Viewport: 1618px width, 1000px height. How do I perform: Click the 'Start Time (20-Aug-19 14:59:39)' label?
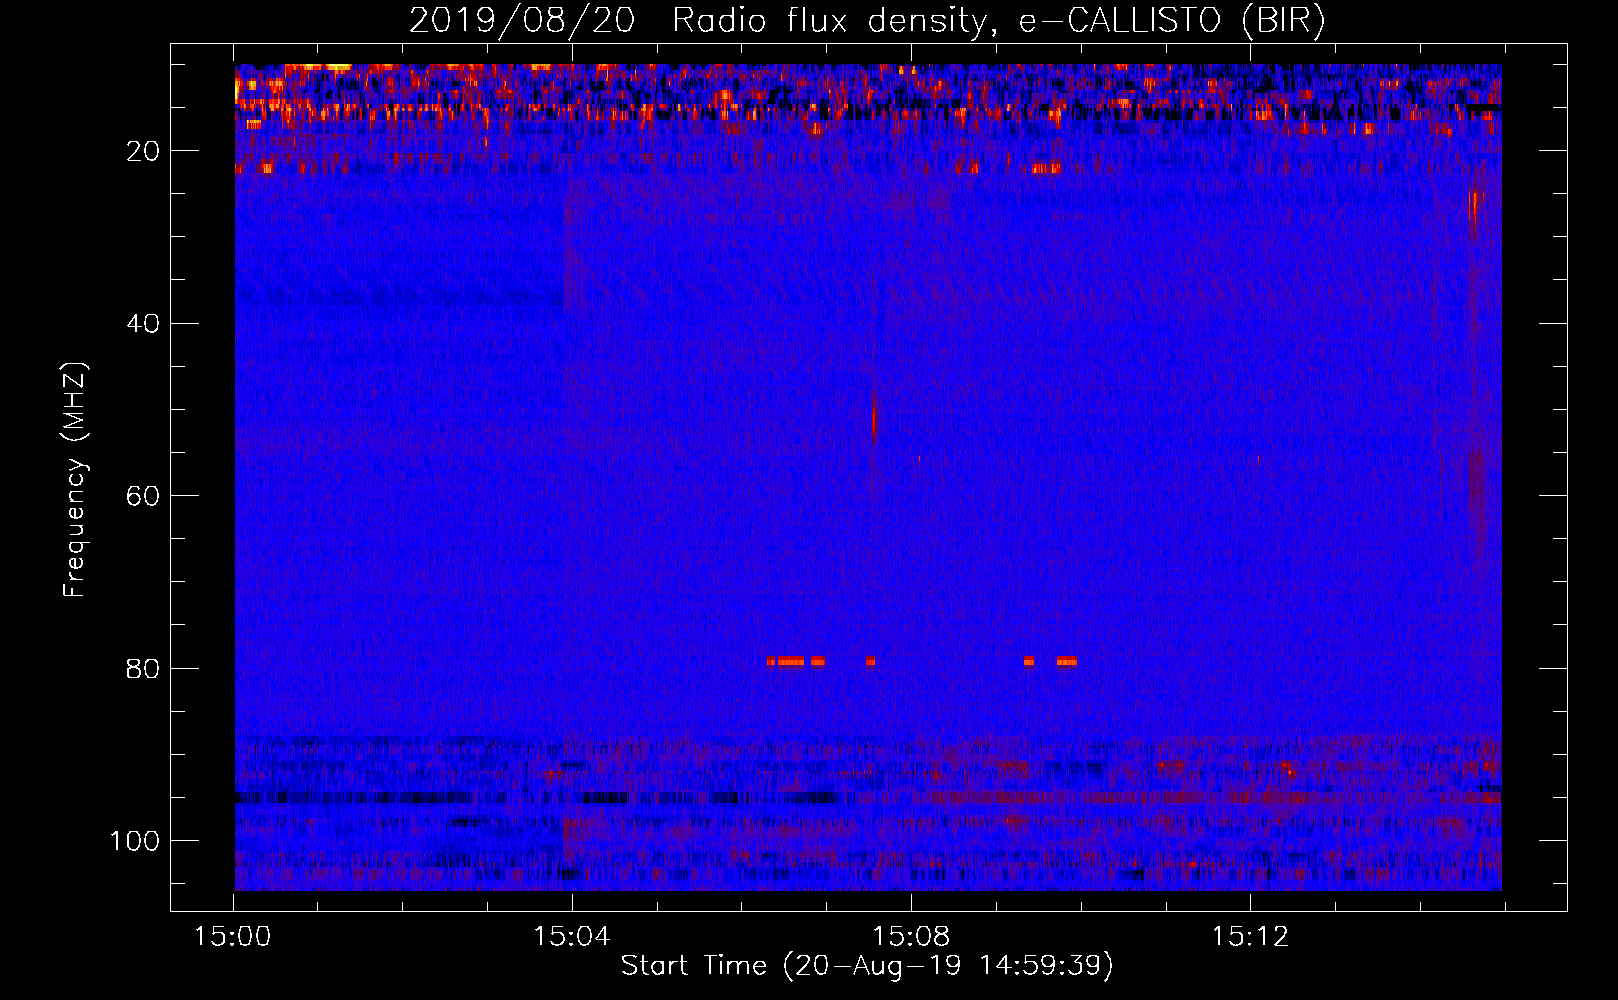click(867, 966)
